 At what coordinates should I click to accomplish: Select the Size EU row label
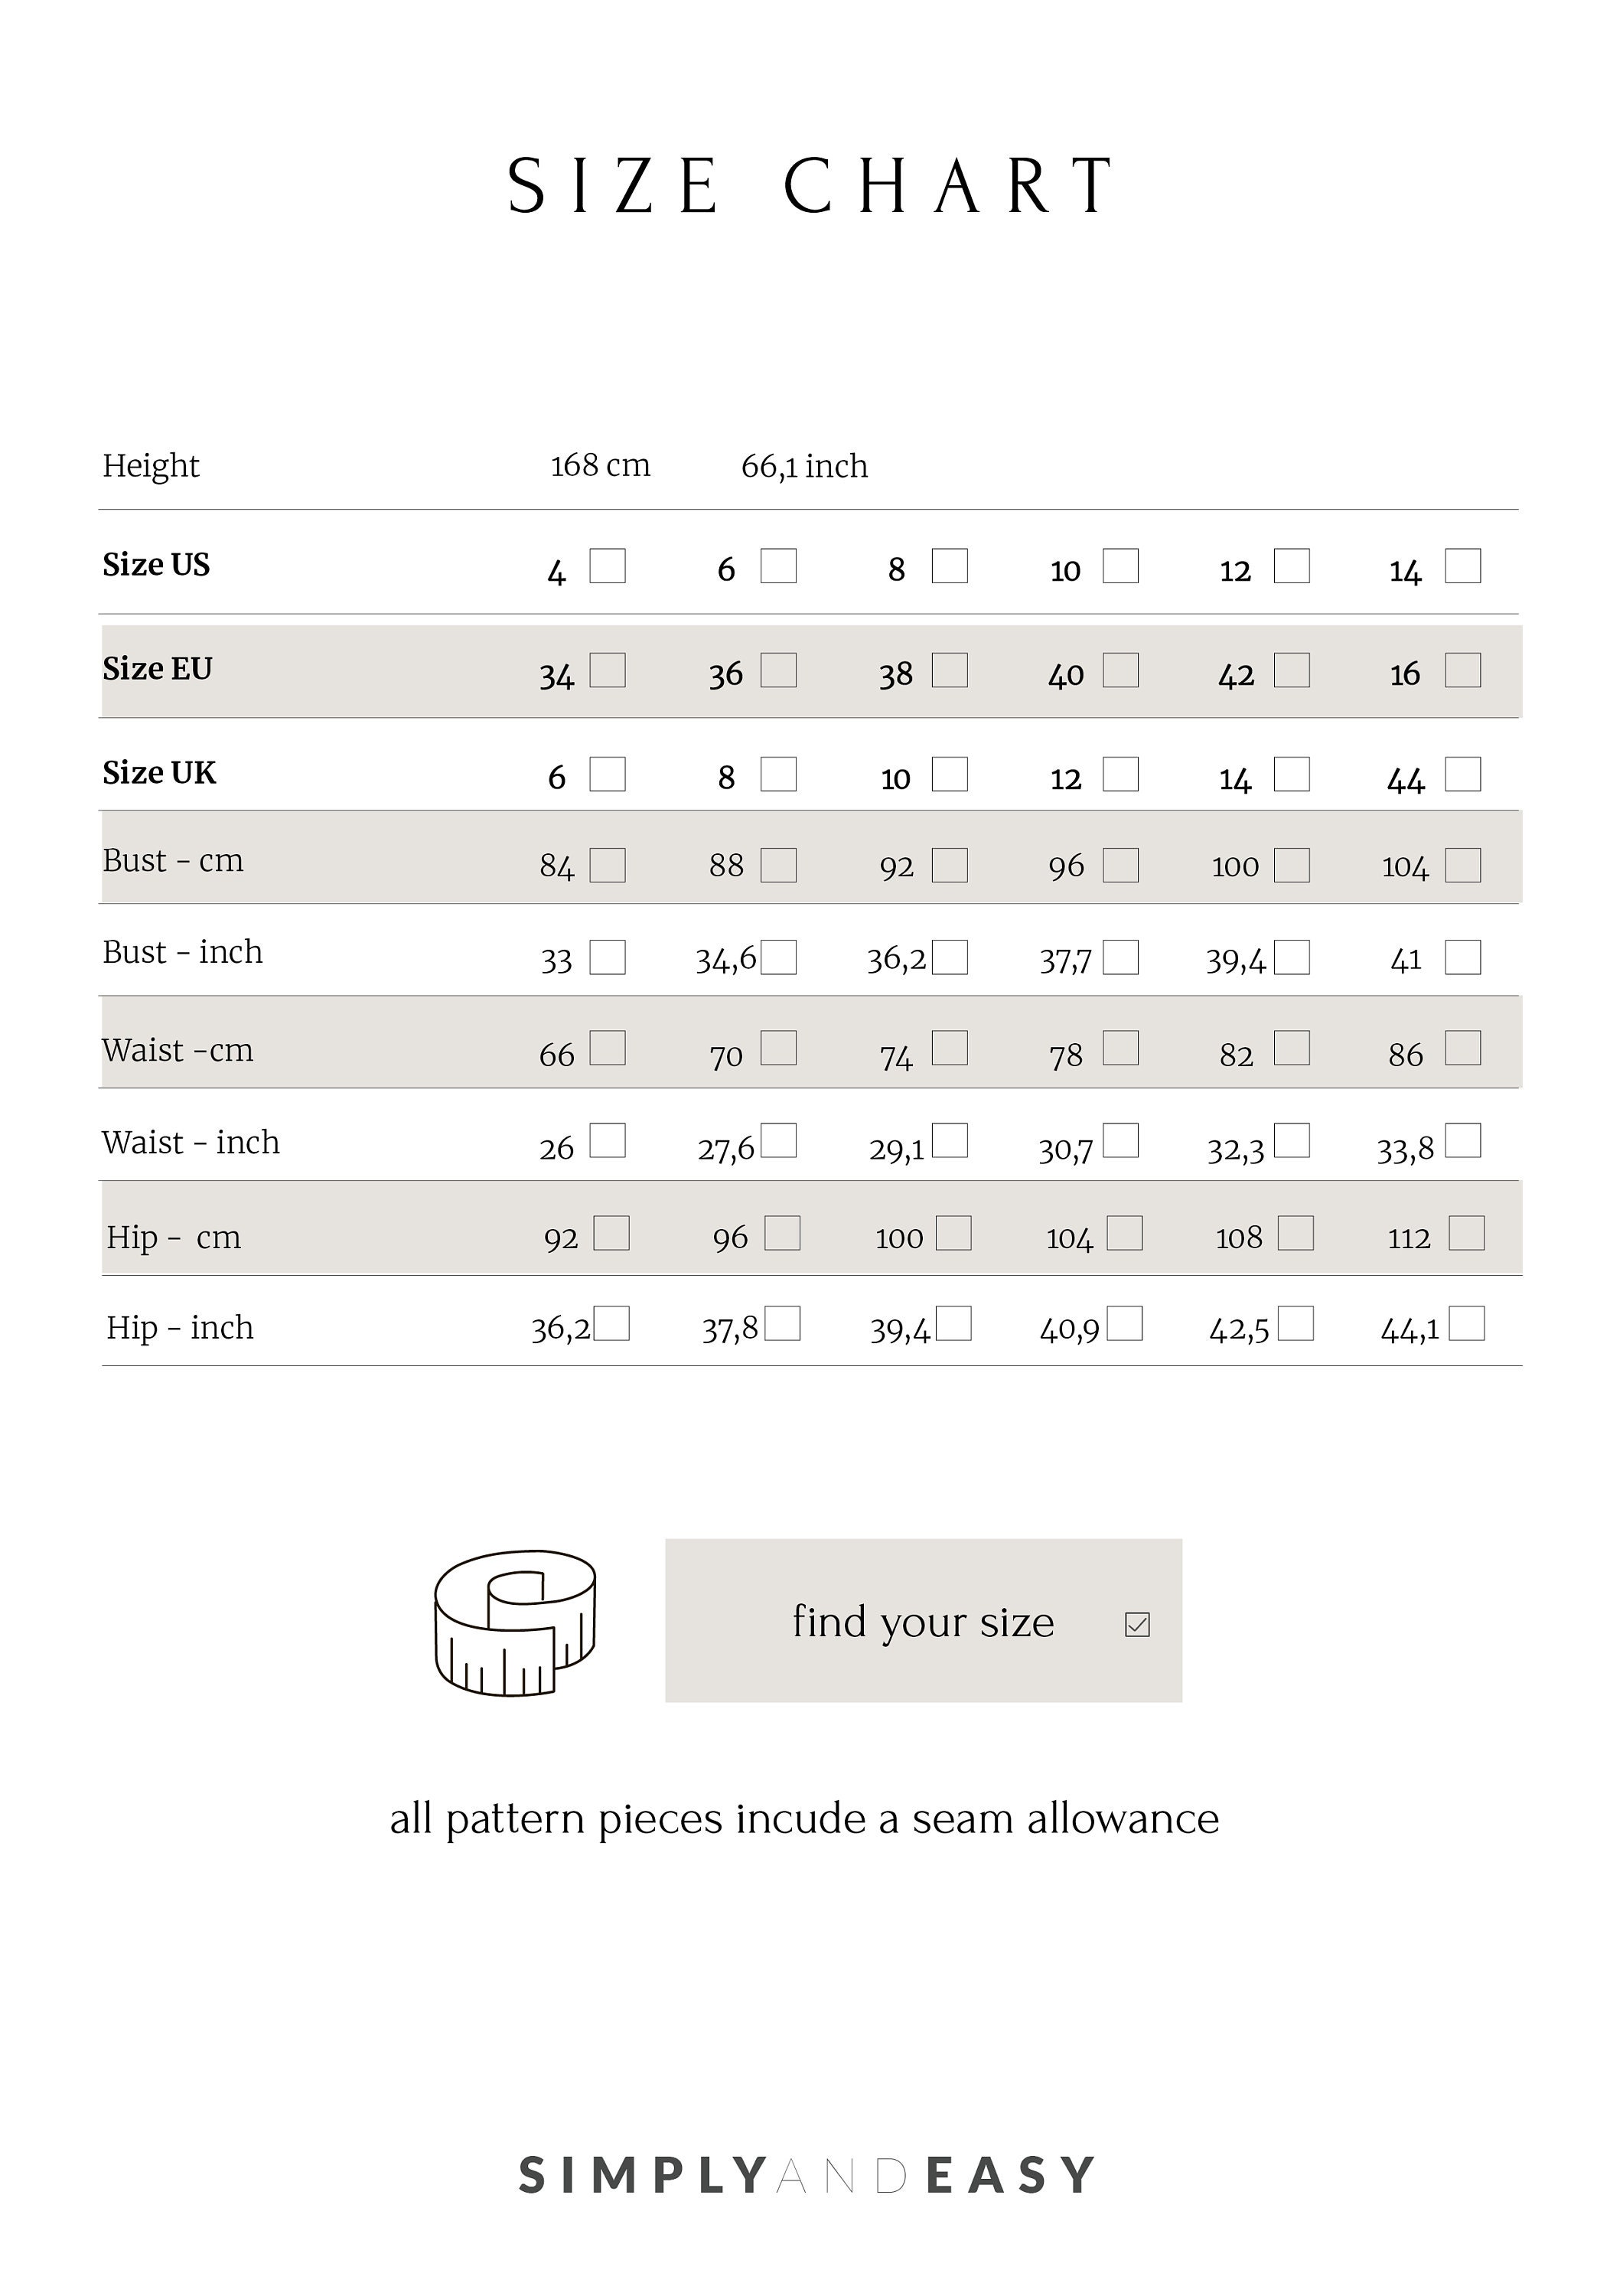pos(157,668)
